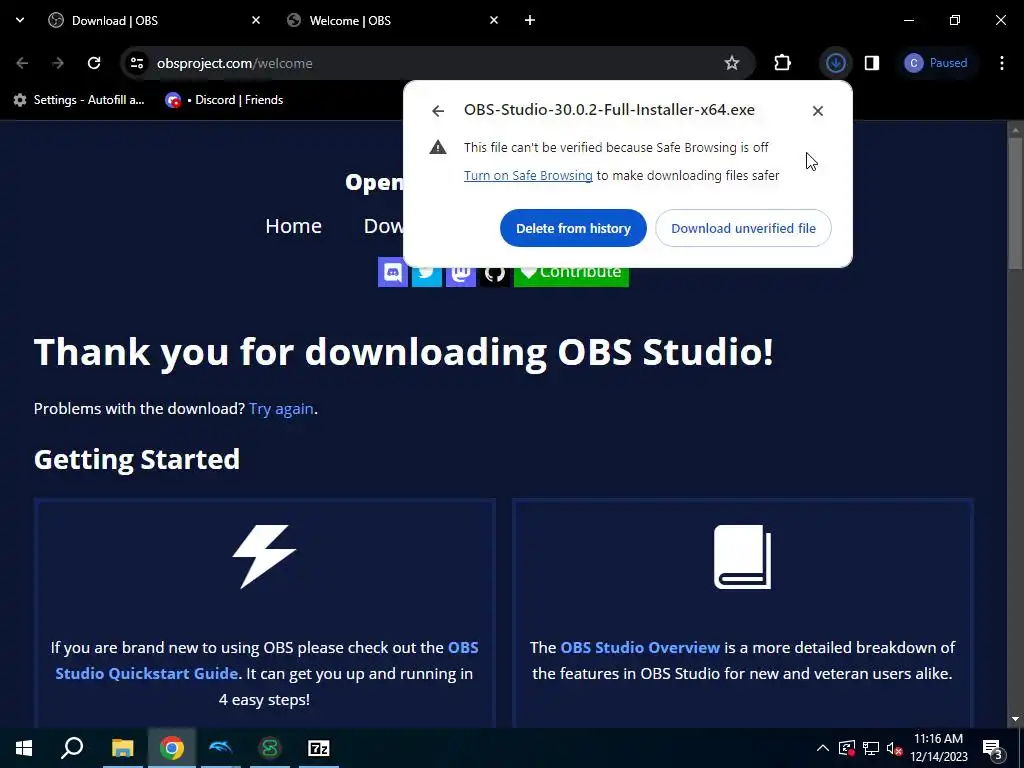This screenshot has width=1024, height=768.
Task: Click the OBS Mastodon icon
Action: [x=460, y=276]
